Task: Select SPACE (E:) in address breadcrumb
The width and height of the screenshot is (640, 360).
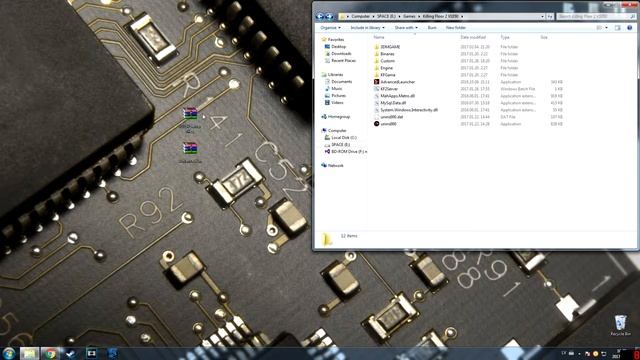Action: pyautogui.click(x=386, y=16)
